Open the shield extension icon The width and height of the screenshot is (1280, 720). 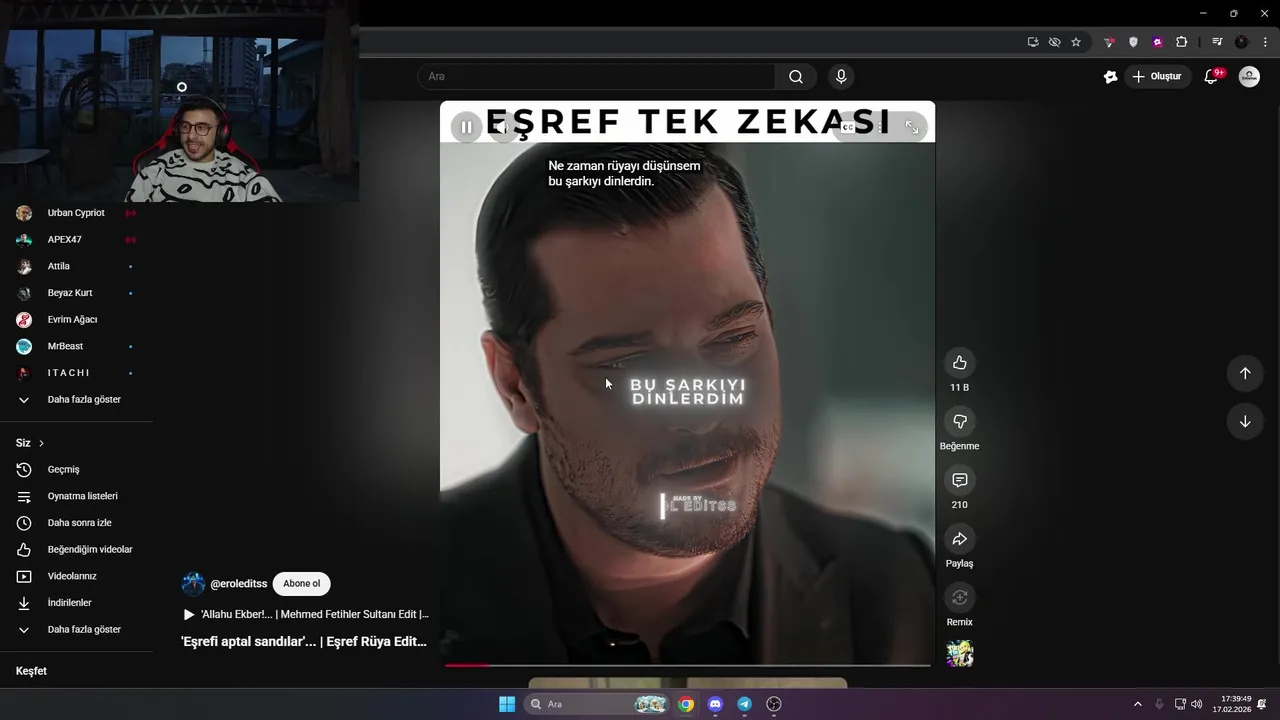tap(1133, 42)
